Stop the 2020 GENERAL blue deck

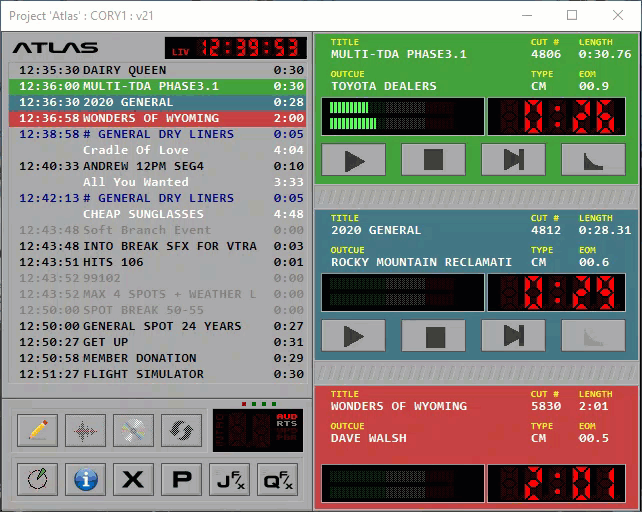[434, 336]
